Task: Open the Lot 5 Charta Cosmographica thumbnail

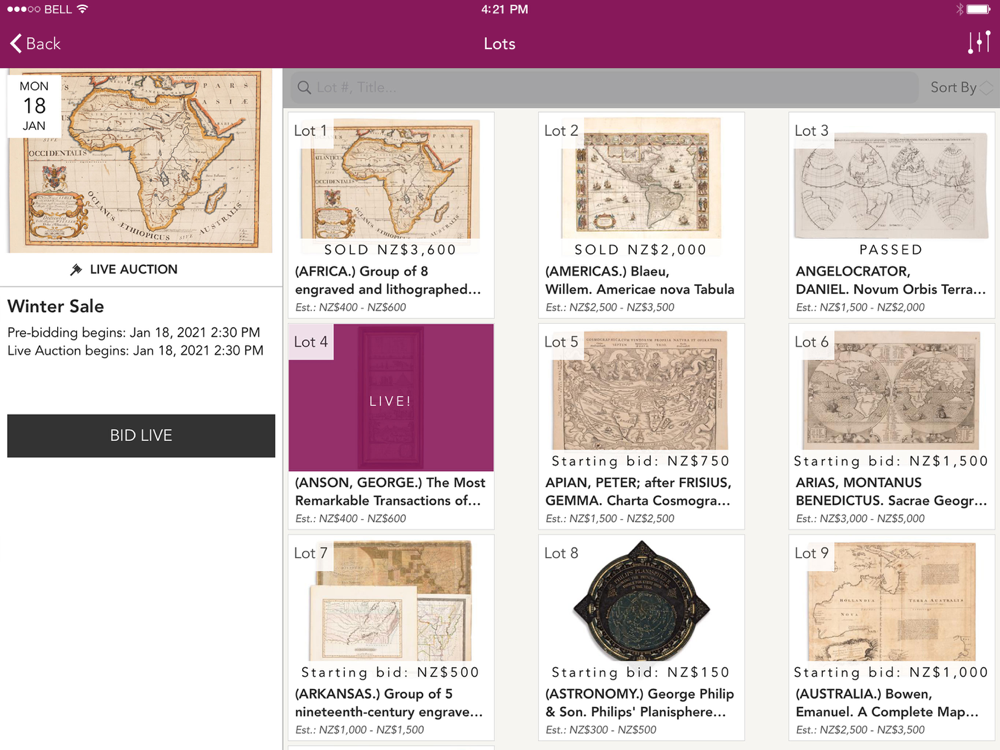Action: 641,390
